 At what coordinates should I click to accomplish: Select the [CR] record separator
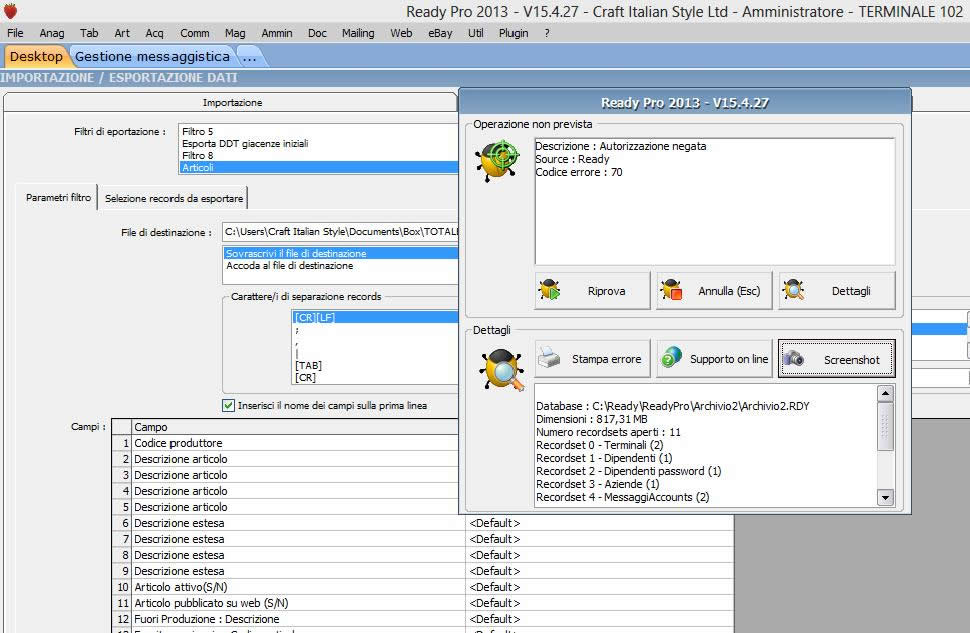[376, 377]
